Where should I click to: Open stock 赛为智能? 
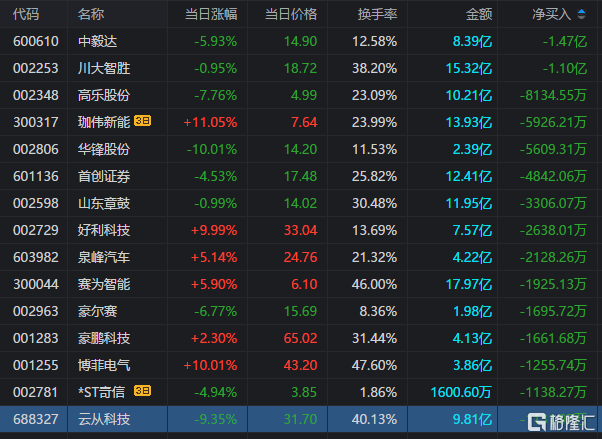coord(104,284)
